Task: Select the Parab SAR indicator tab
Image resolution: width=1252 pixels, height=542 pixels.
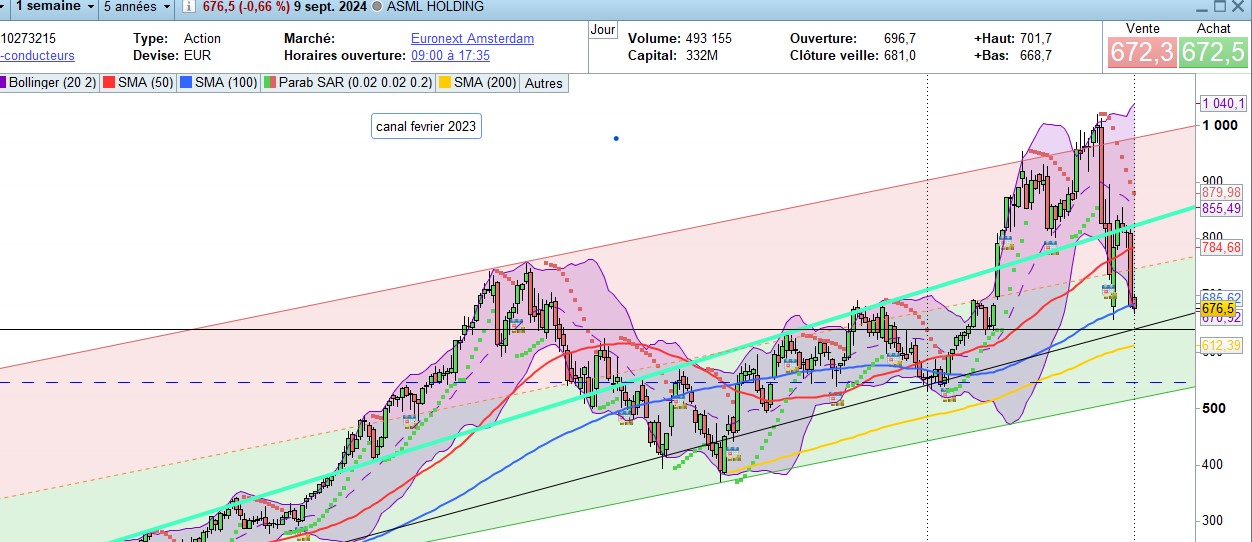Action: (349, 83)
